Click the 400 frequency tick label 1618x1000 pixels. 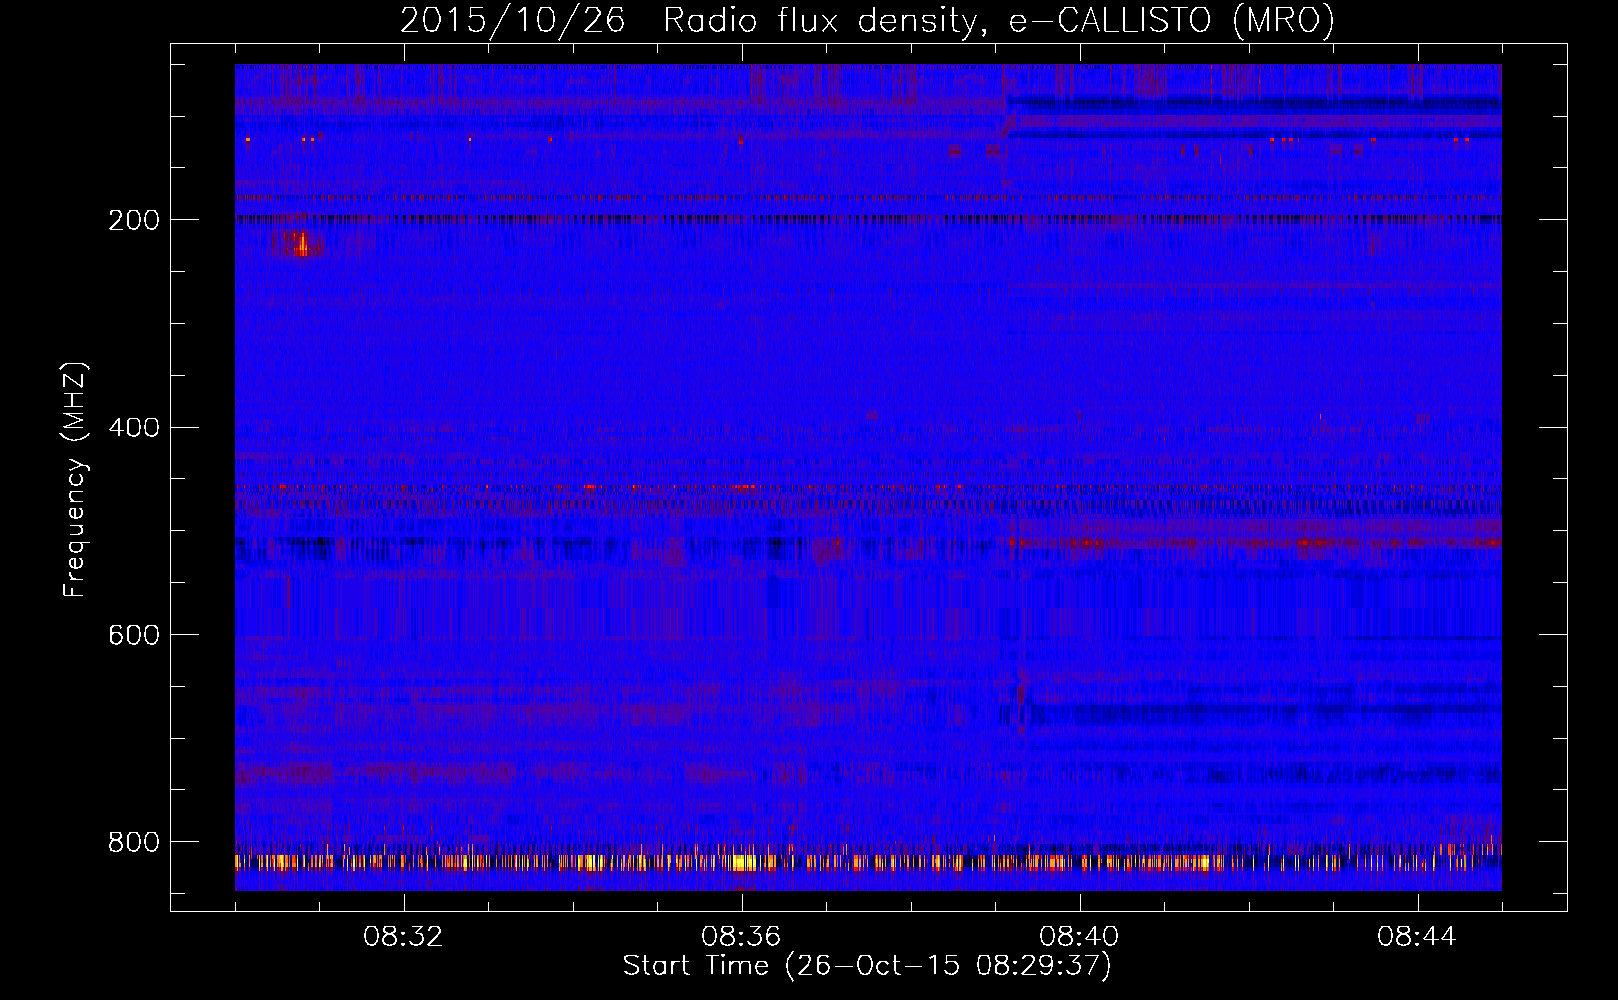click(133, 428)
